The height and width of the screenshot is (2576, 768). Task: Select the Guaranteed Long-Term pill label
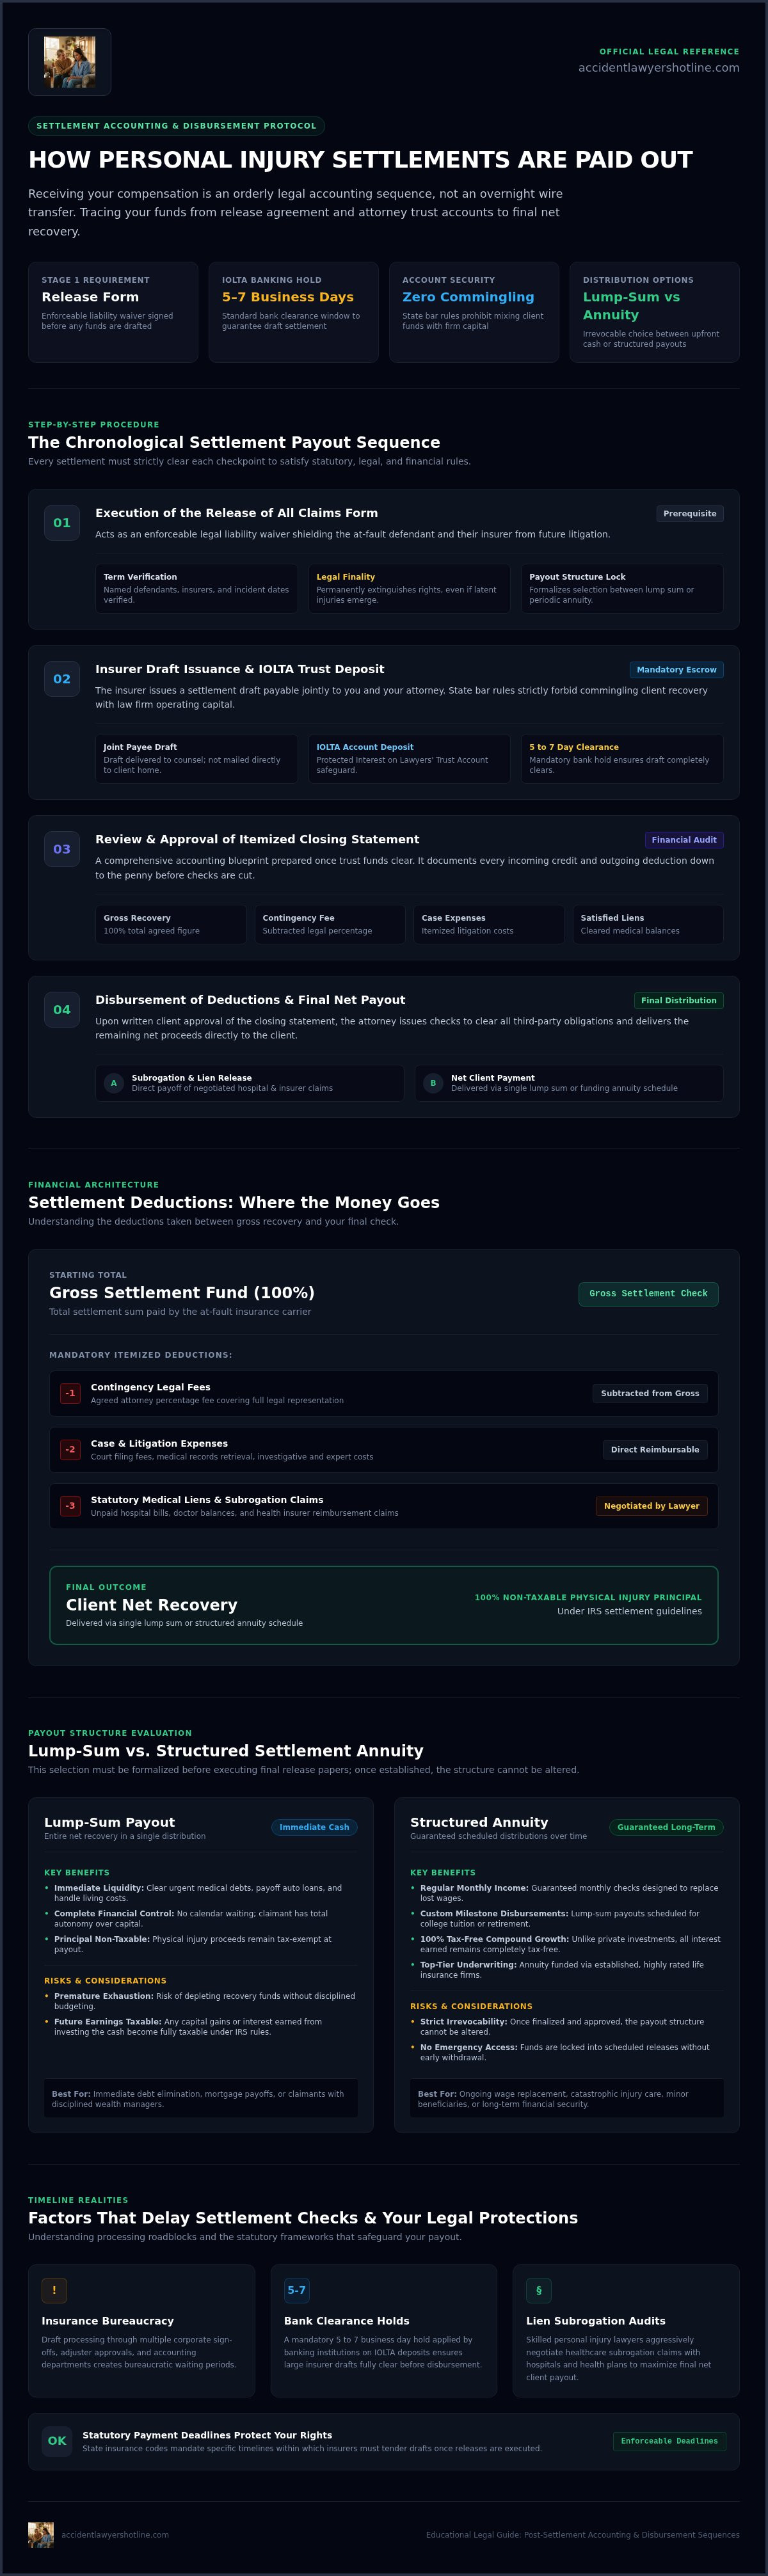click(666, 1827)
